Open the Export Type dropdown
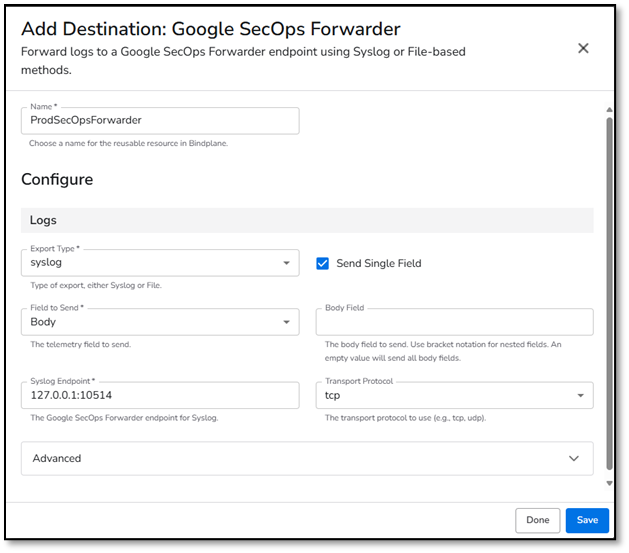 (160, 263)
